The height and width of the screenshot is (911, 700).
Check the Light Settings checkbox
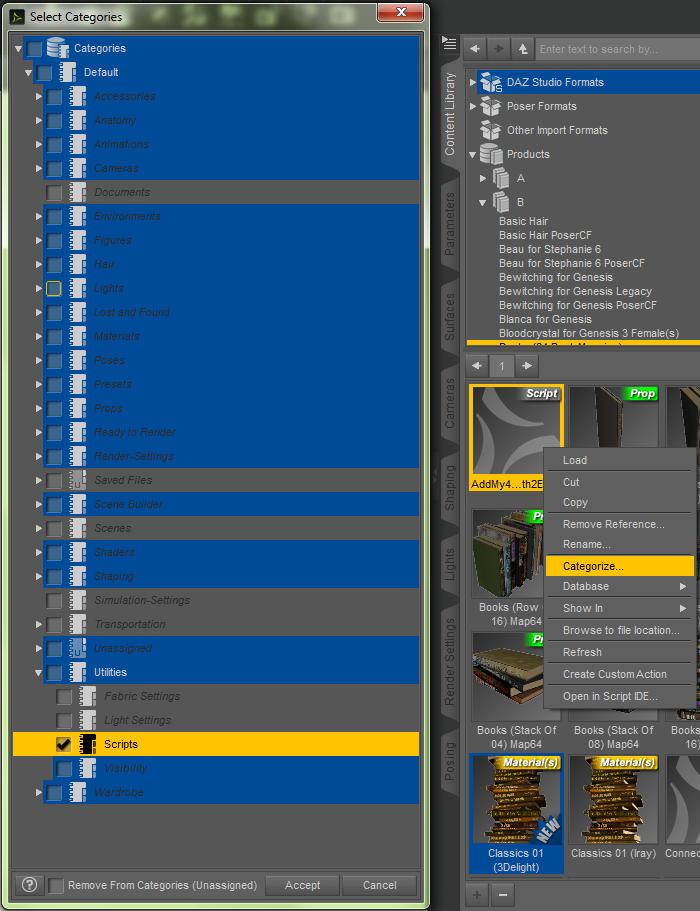63,720
